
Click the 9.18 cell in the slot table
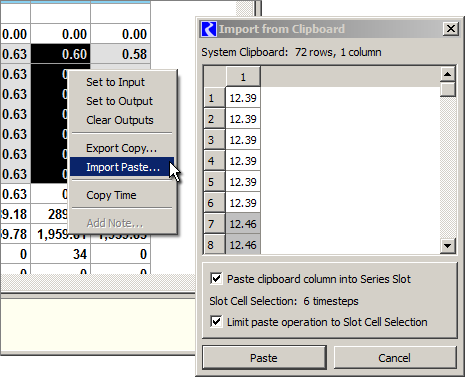click(x=15, y=214)
